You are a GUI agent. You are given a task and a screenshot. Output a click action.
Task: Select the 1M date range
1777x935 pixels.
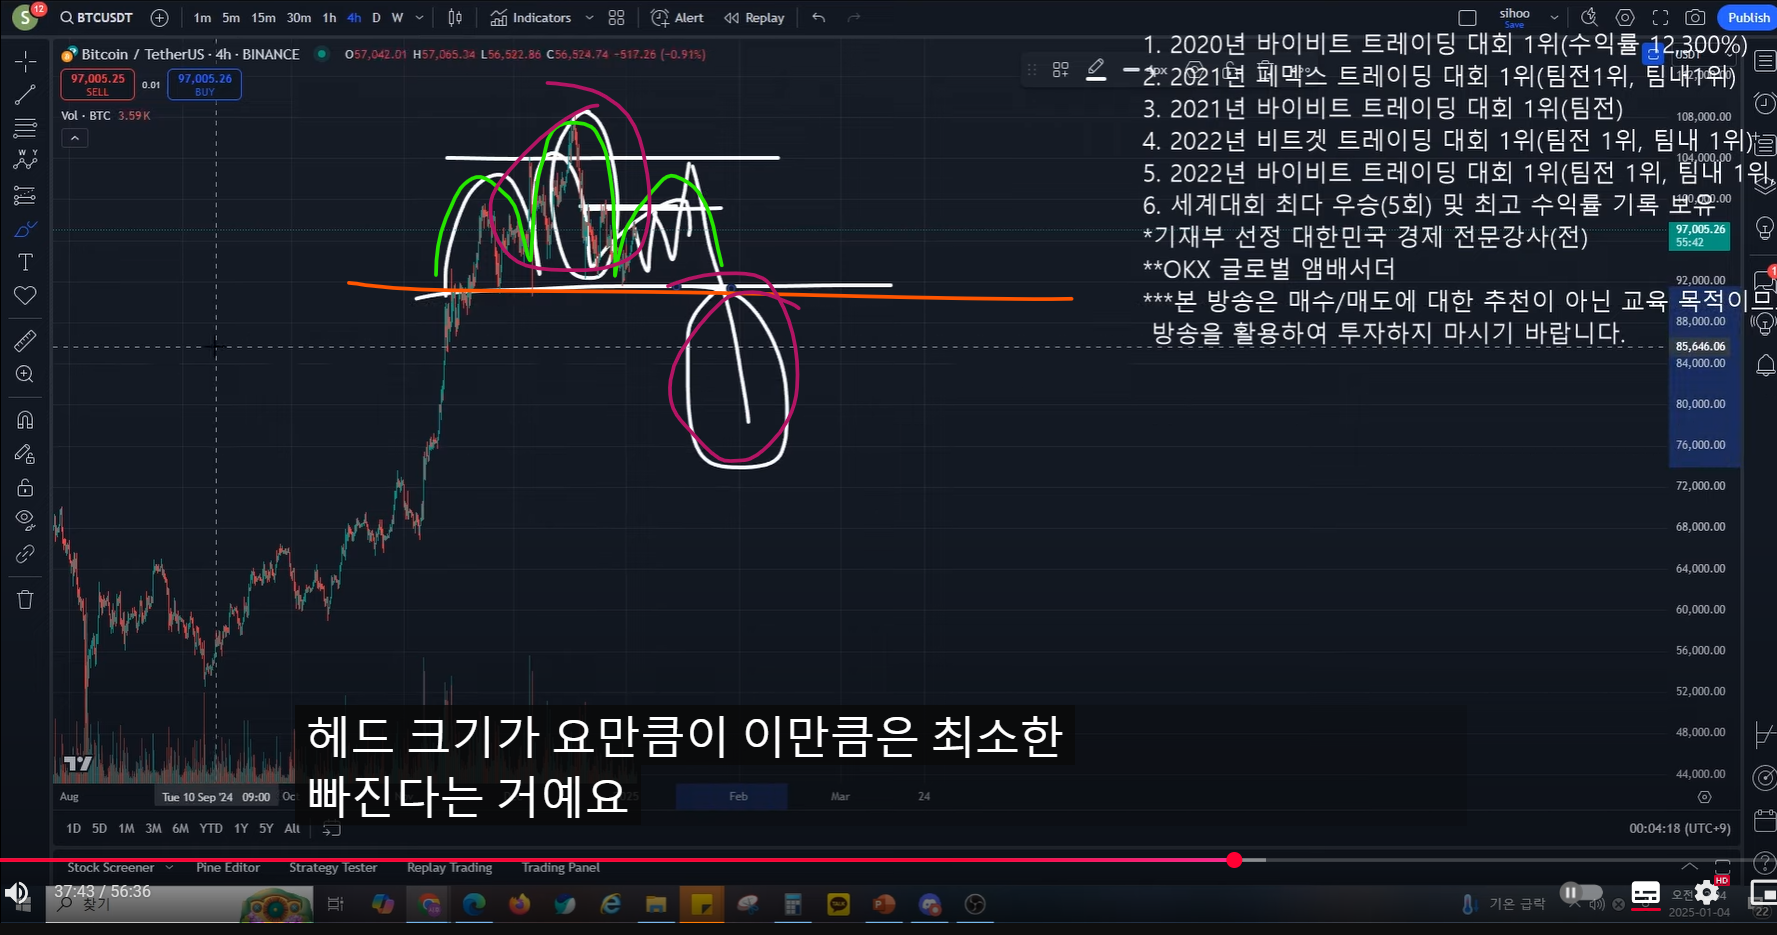pos(126,828)
